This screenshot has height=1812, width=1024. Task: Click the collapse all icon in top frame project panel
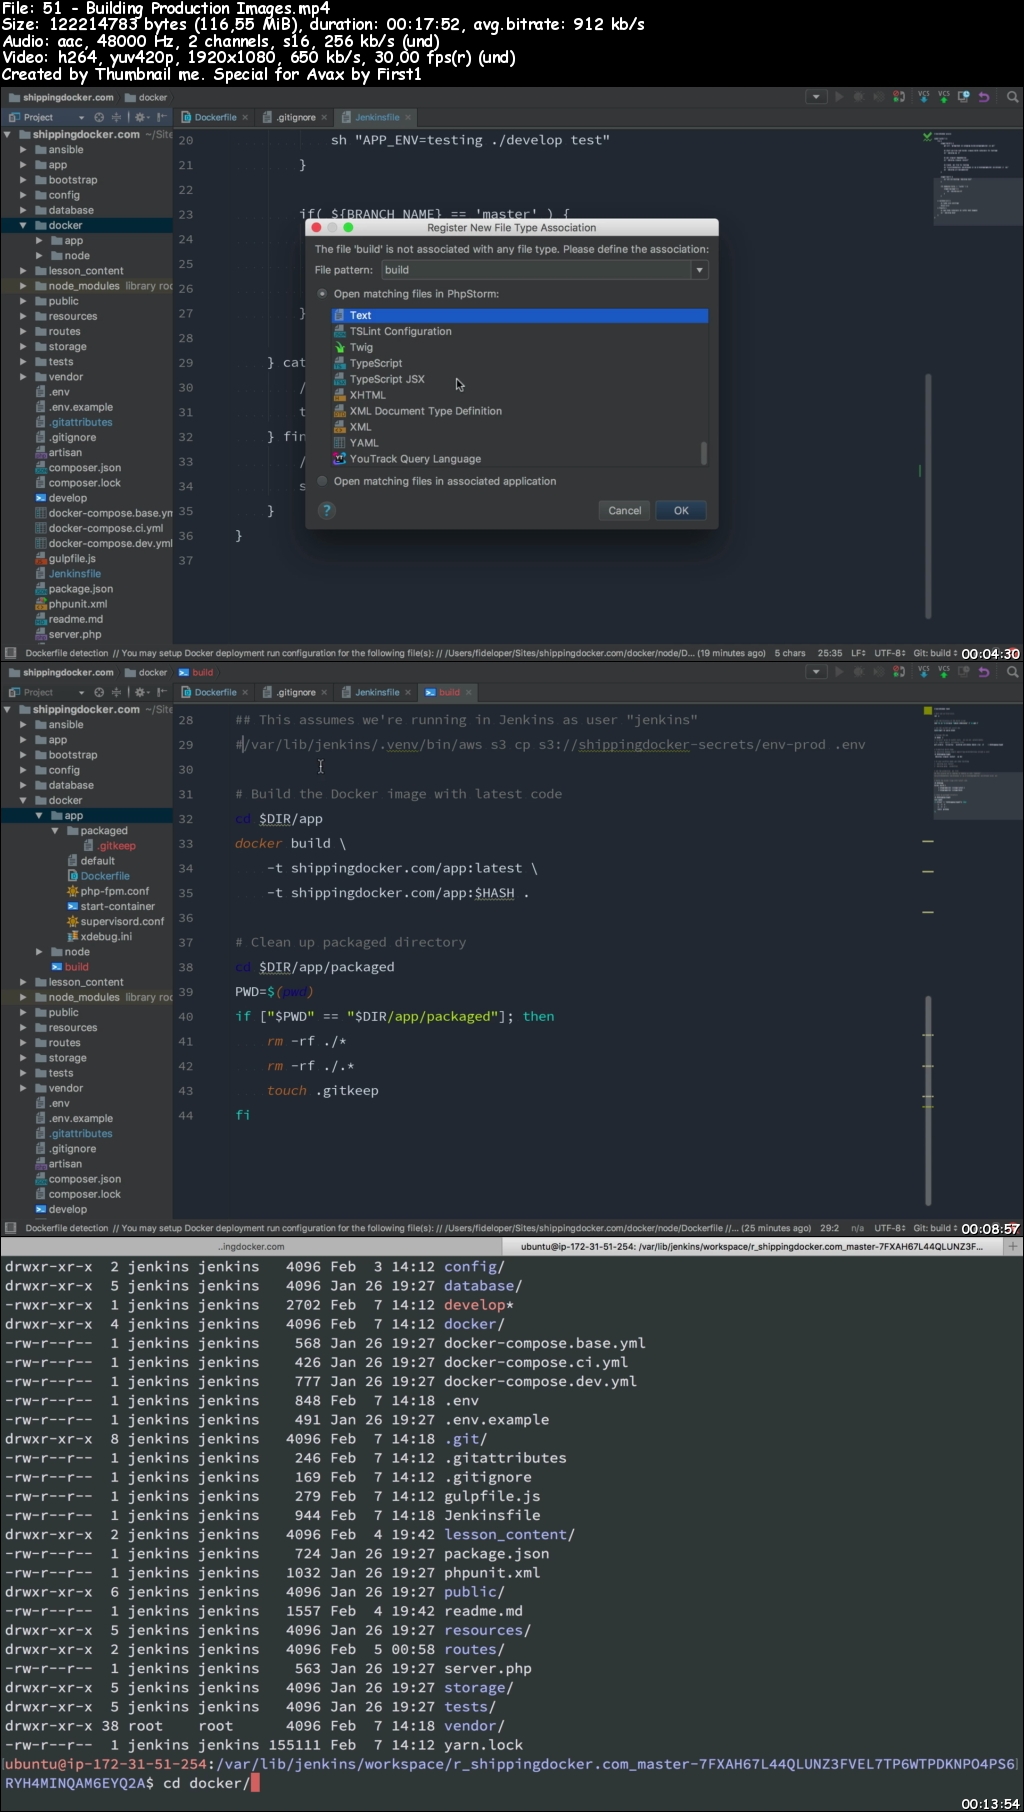(x=116, y=117)
